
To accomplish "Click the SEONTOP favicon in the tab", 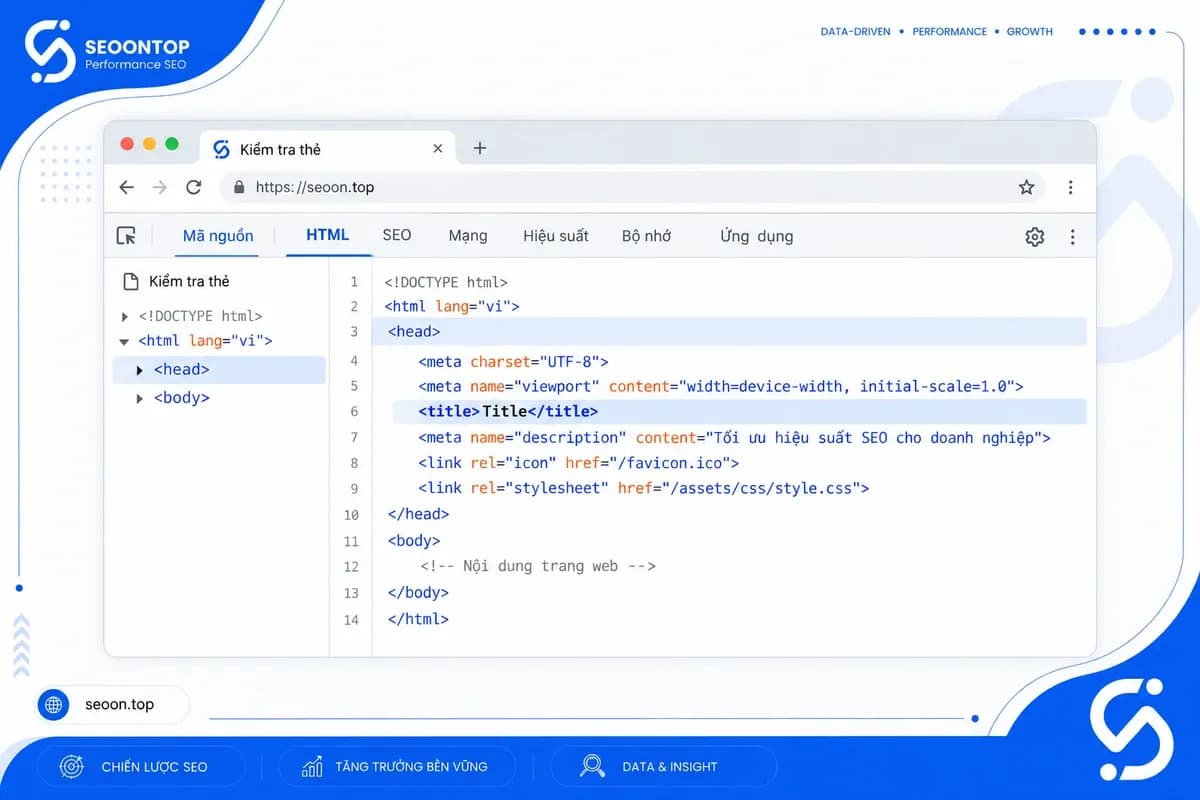I will (222, 149).
